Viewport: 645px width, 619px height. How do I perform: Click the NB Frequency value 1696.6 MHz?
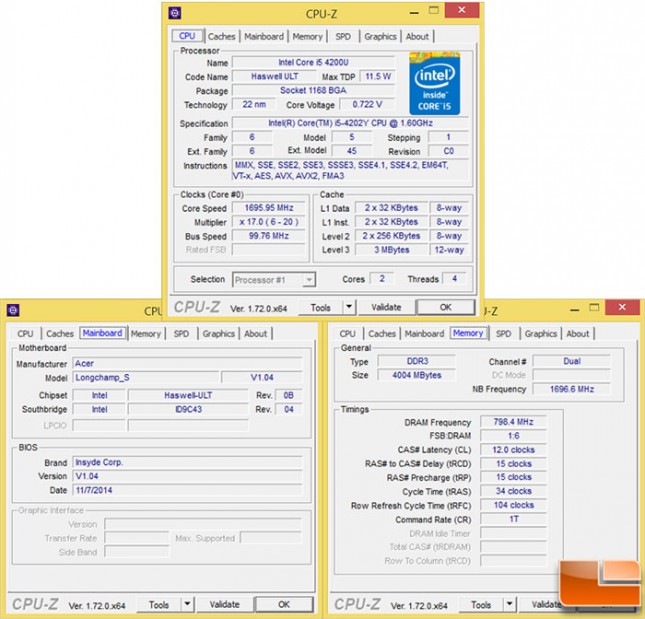click(572, 389)
